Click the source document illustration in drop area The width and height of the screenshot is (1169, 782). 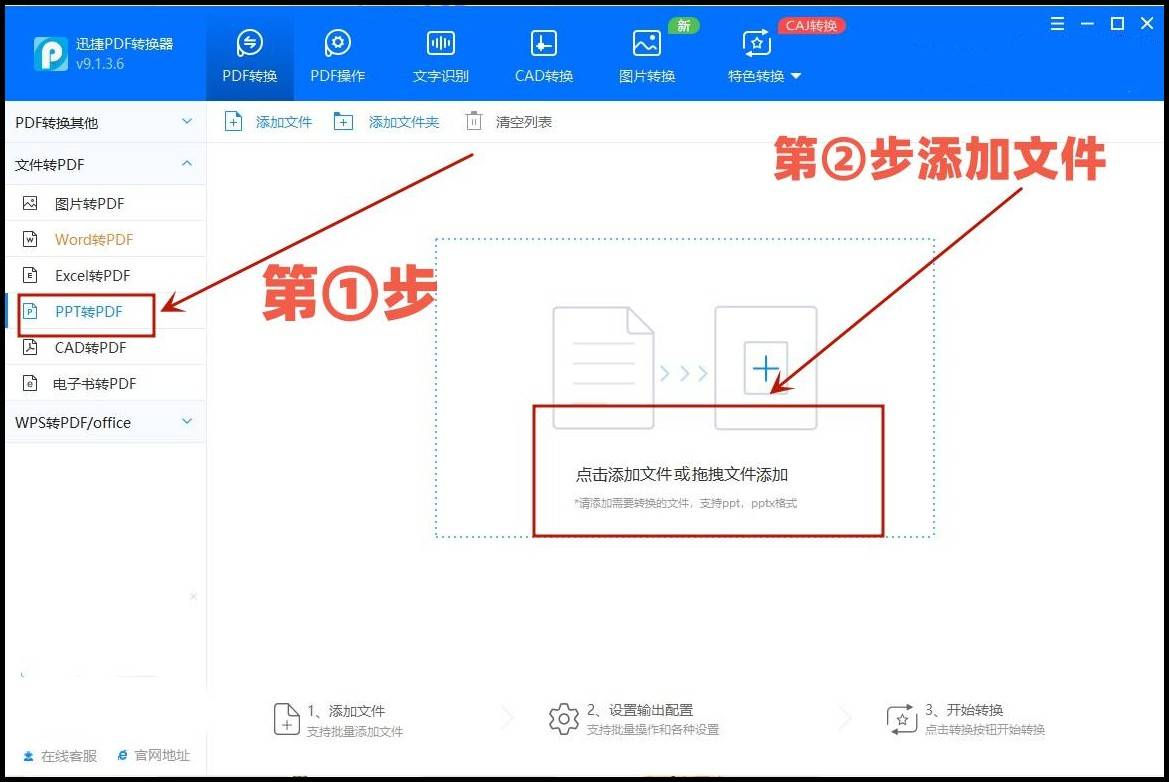pyautogui.click(x=603, y=368)
